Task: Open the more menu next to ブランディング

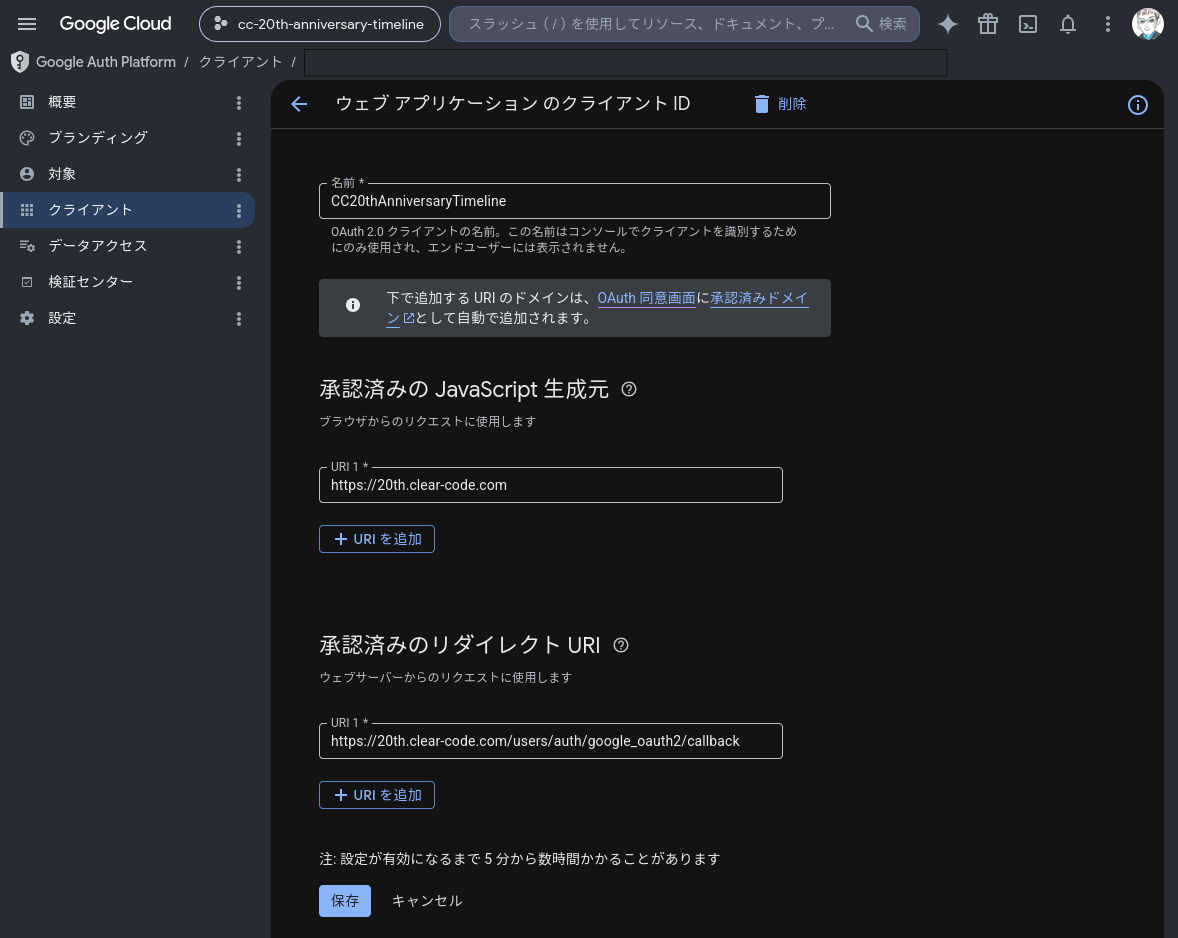Action: tap(239, 139)
